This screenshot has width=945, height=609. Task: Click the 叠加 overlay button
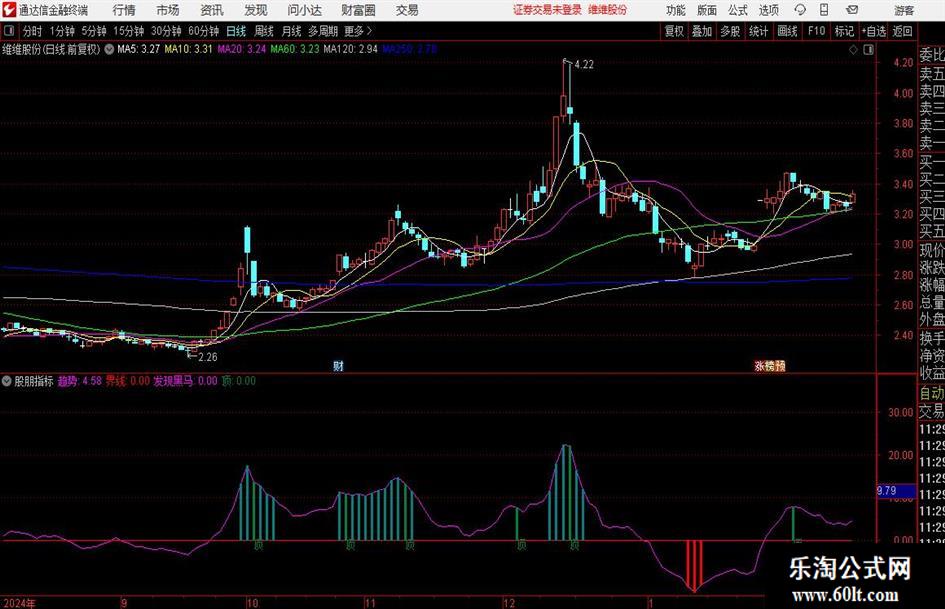[x=702, y=31]
